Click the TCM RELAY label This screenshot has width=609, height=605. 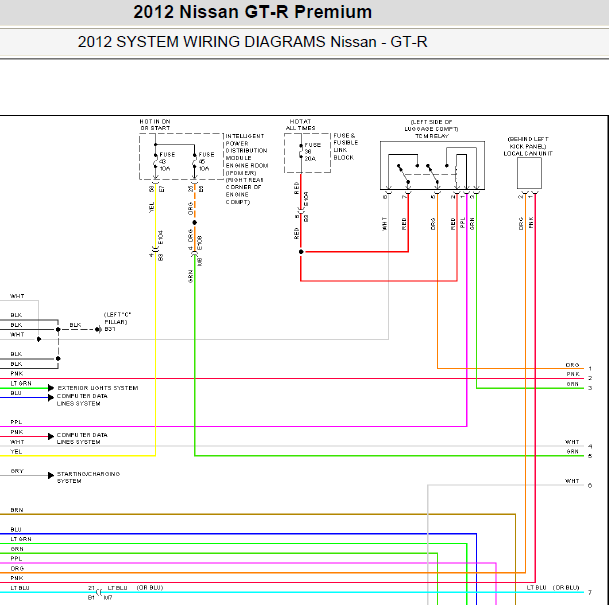(432, 136)
